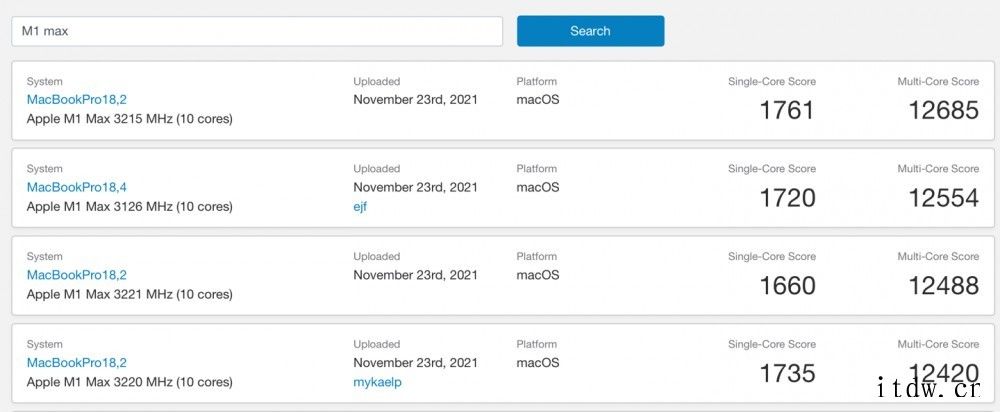Image resolution: width=1000 pixels, height=412 pixels.
Task: Visit uploader mykaelp's profile link
Action: 378,382
